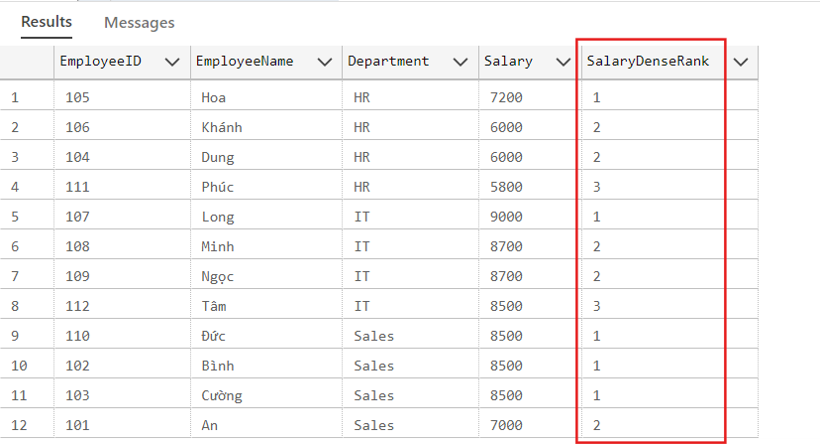Select EmployeeID cell 109
The image size is (820, 444).
pyautogui.click(x=122, y=276)
